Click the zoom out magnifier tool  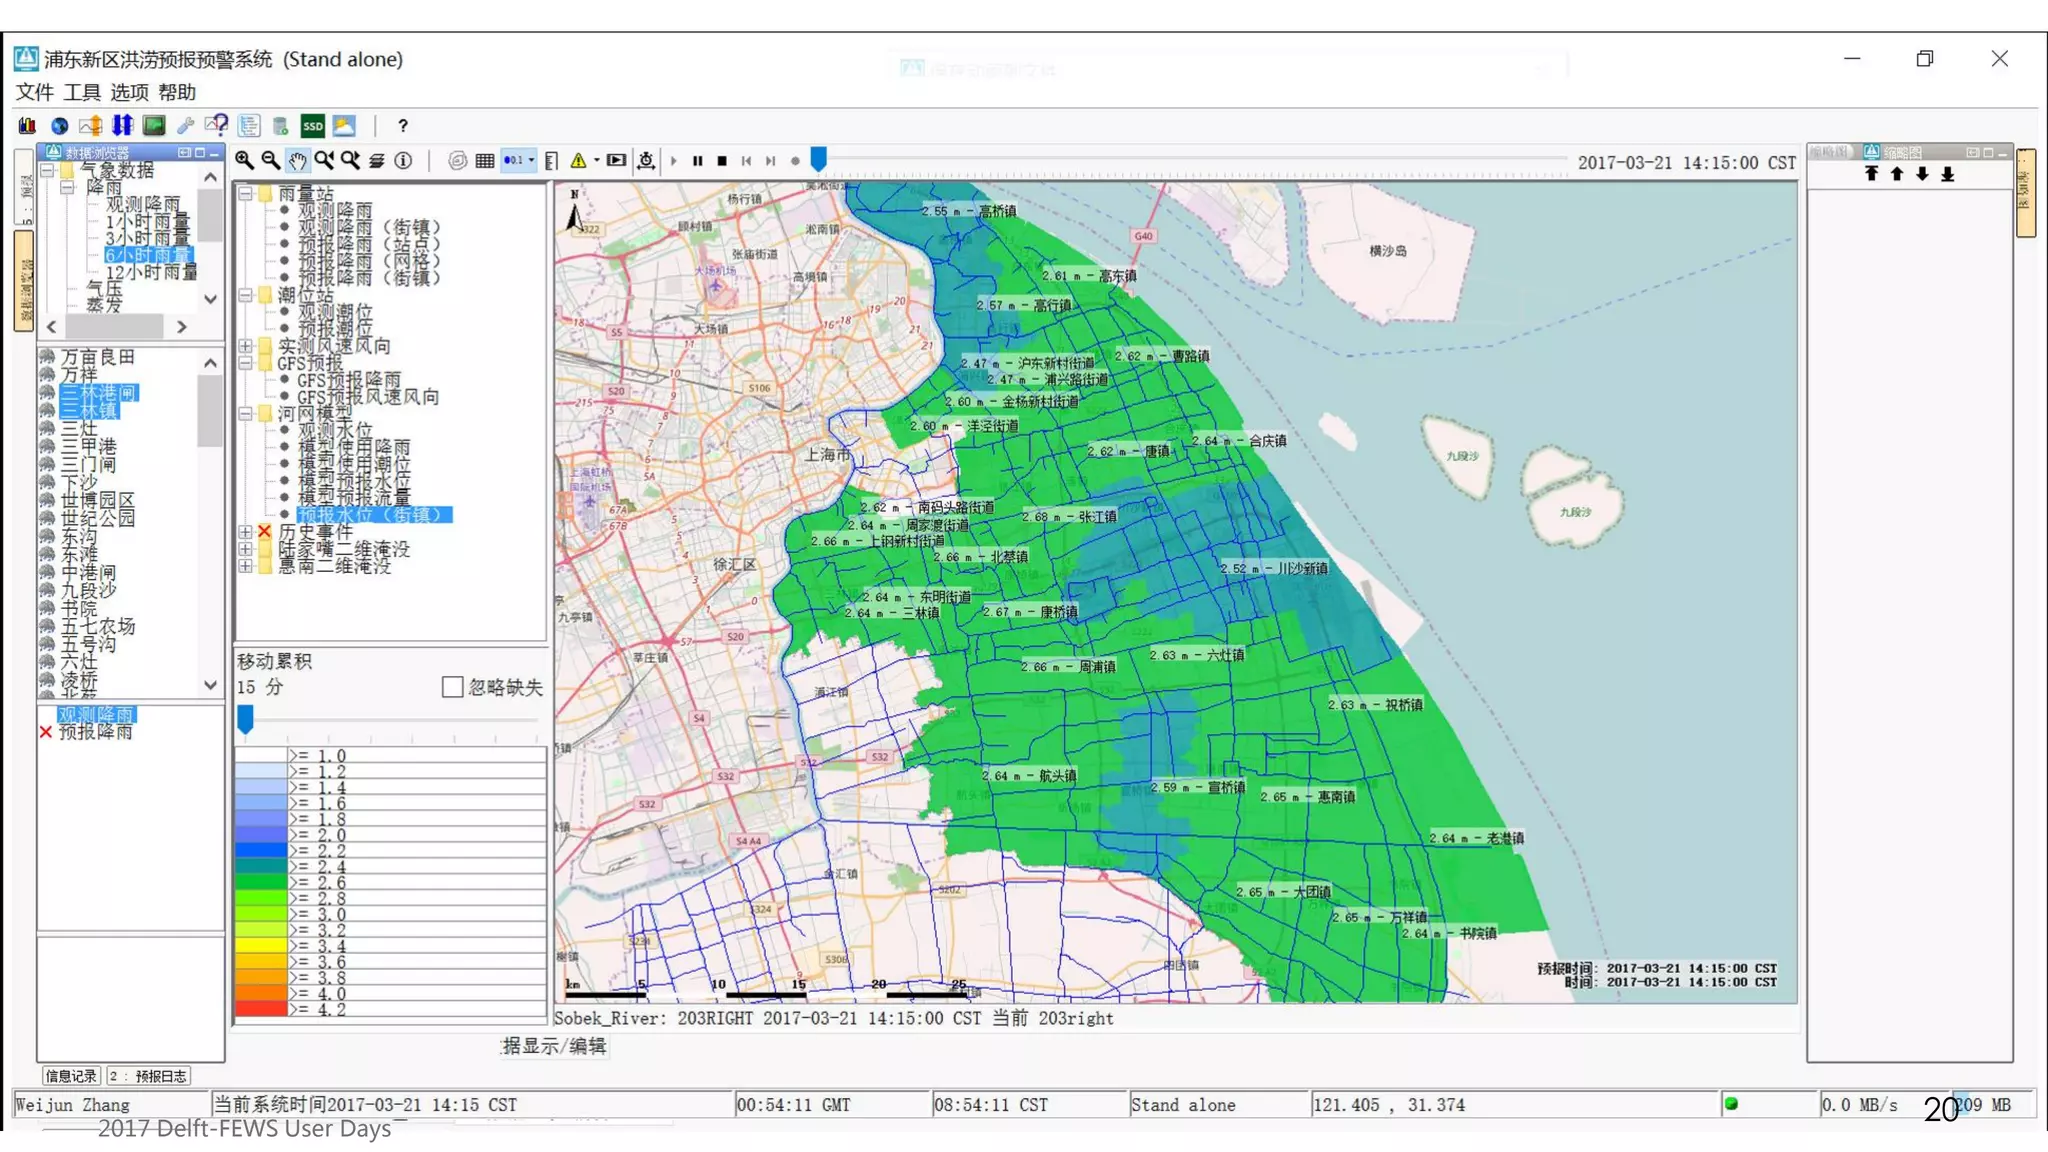tap(270, 160)
